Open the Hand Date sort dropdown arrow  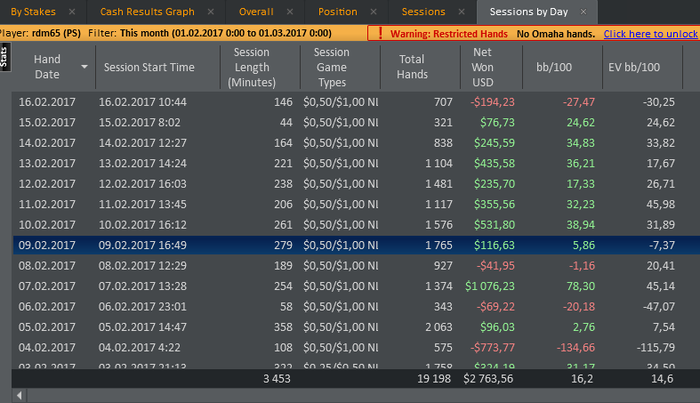click(84, 67)
